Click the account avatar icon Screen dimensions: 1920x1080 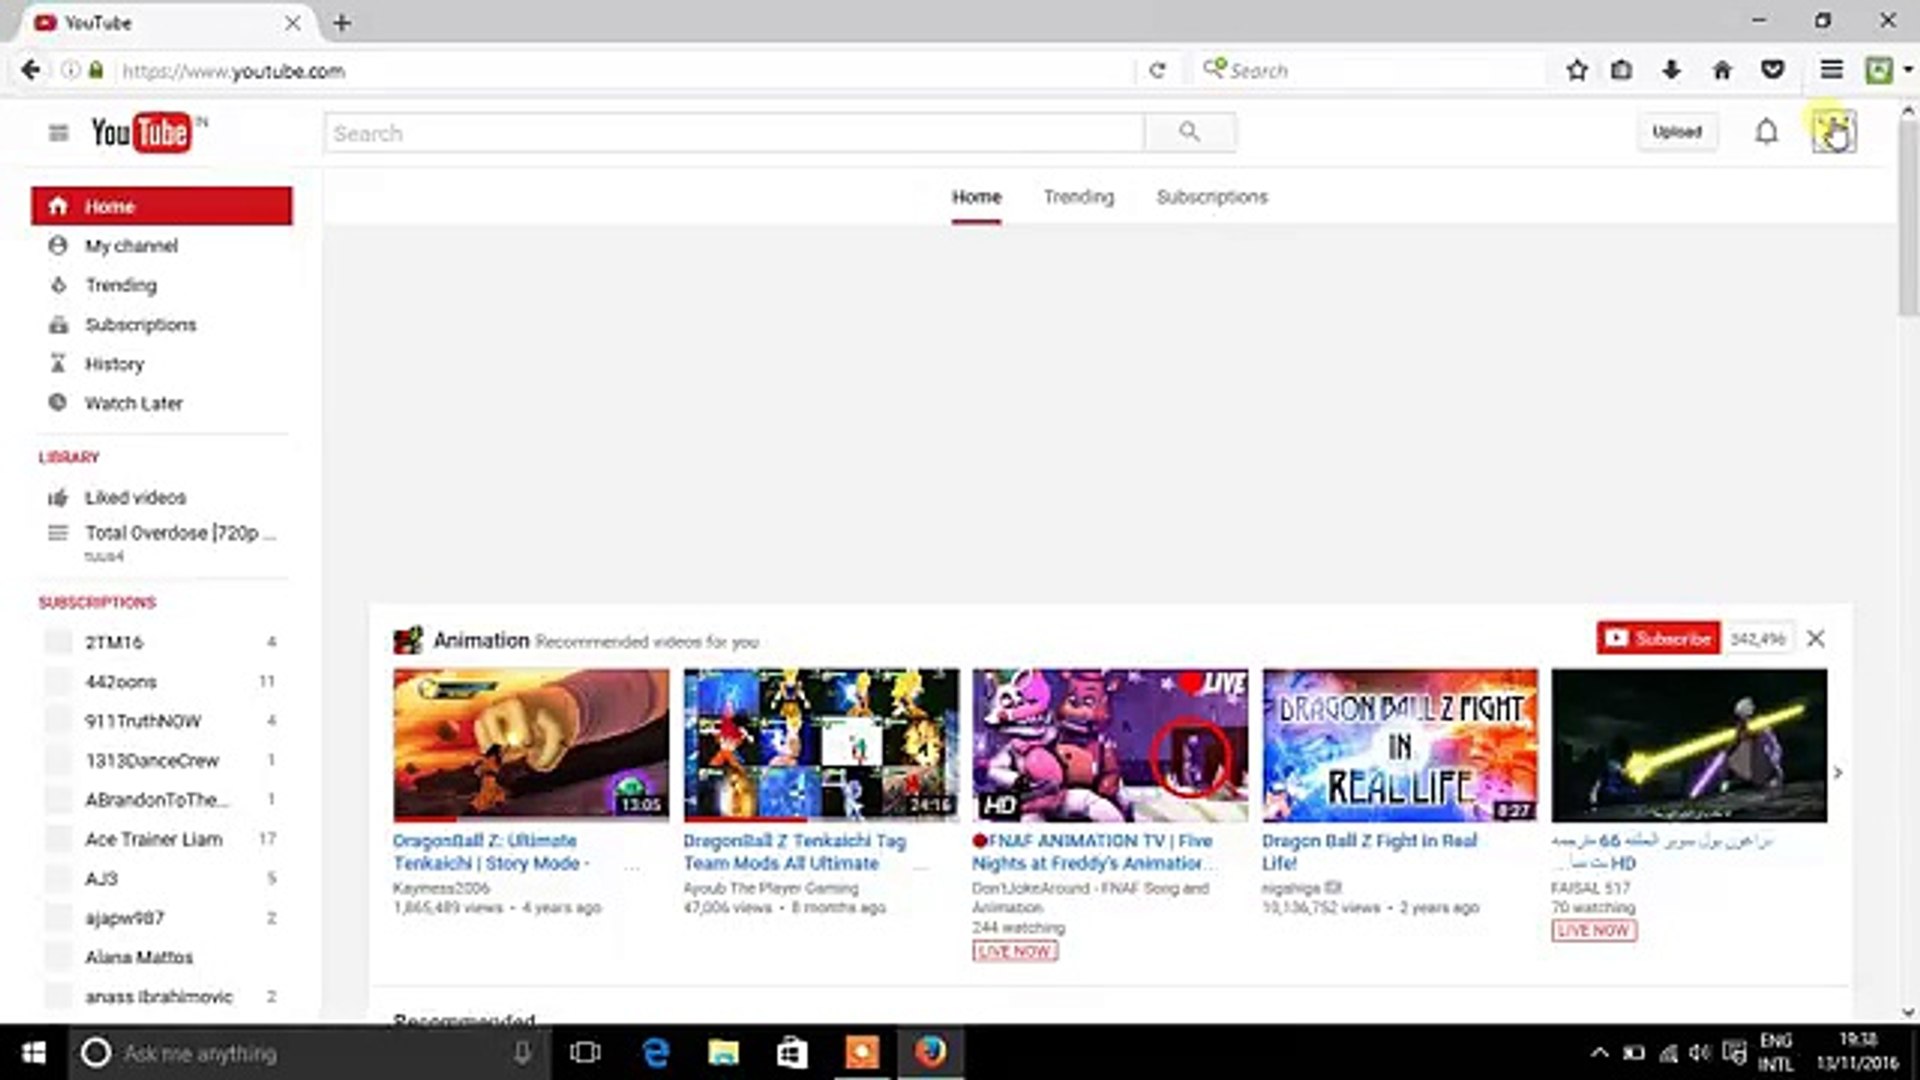tap(1833, 131)
